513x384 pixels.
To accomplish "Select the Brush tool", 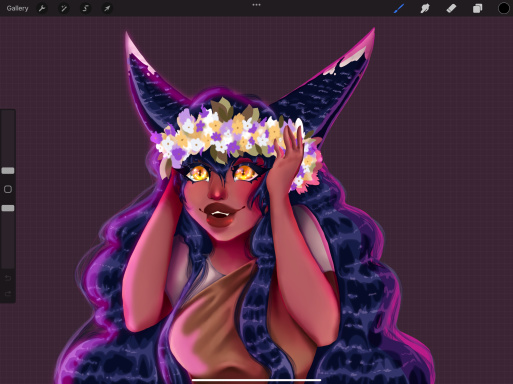I will click(x=399, y=8).
